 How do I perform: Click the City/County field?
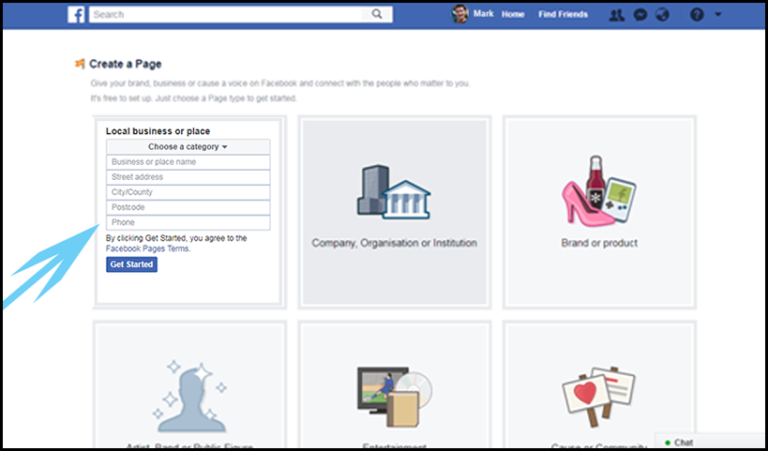pyautogui.click(x=188, y=192)
